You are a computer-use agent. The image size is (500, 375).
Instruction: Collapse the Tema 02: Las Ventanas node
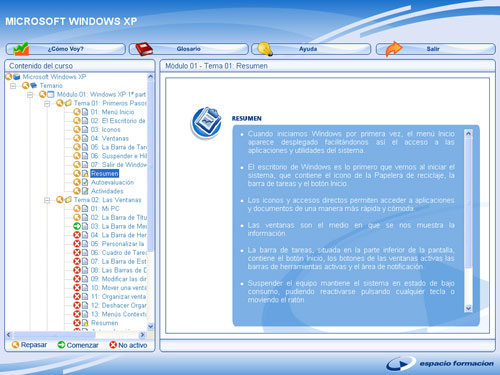(x=47, y=200)
